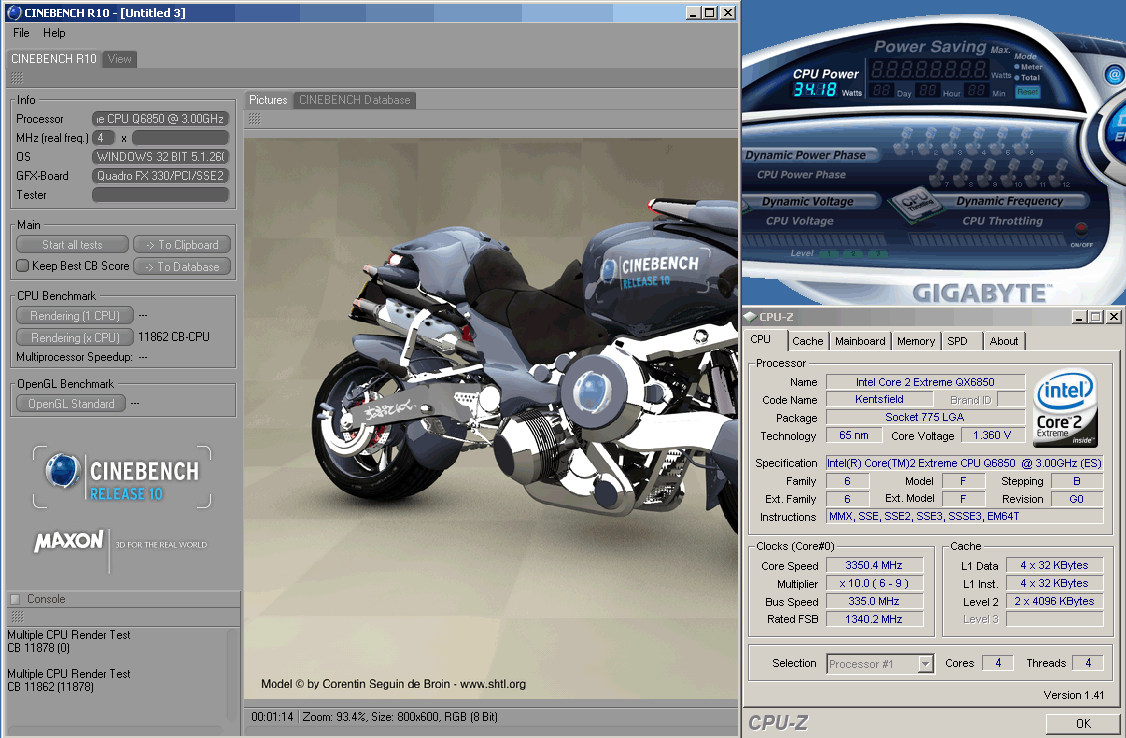Click the MAXON logo

(69, 542)
